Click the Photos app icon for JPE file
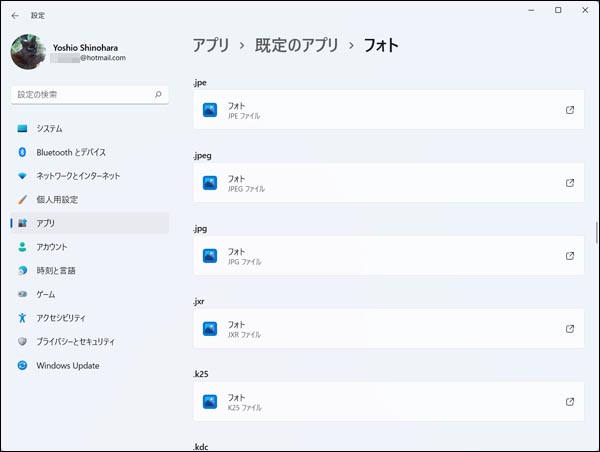Screen dimensions: 600x452 click(x=210, y=110)
